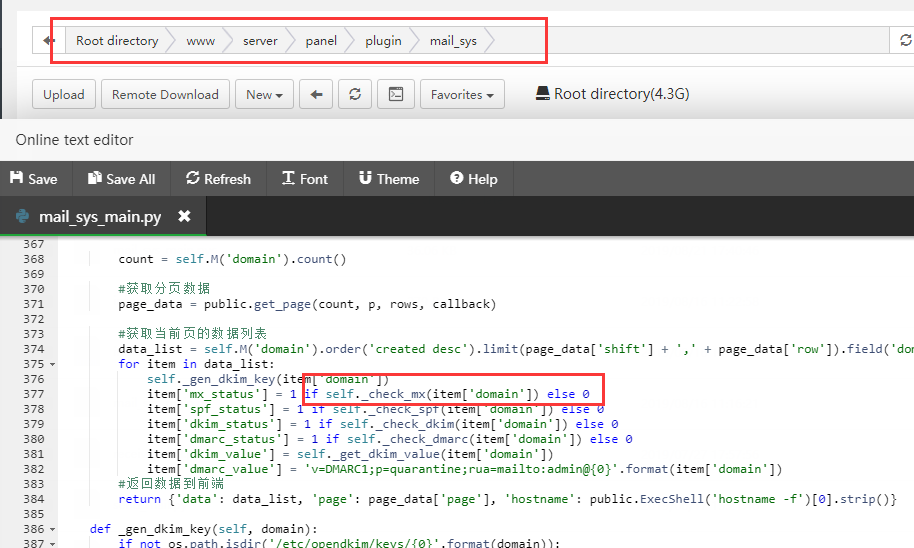The width and height of the screenshot is (914, 548).
Task: Refresh file list using toolbar refresh icon
Action: pyautogui.click(x=354, y=95)
